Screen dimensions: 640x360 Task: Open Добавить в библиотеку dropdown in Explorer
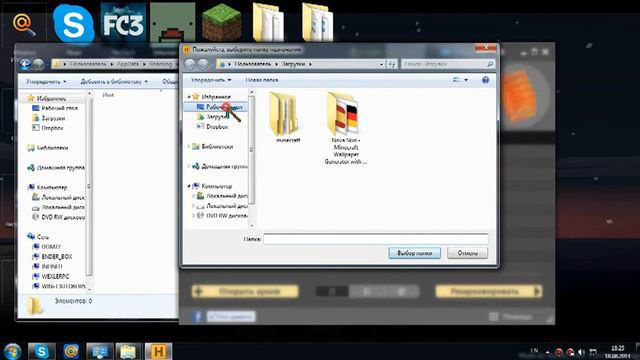(x=114, y=82)
